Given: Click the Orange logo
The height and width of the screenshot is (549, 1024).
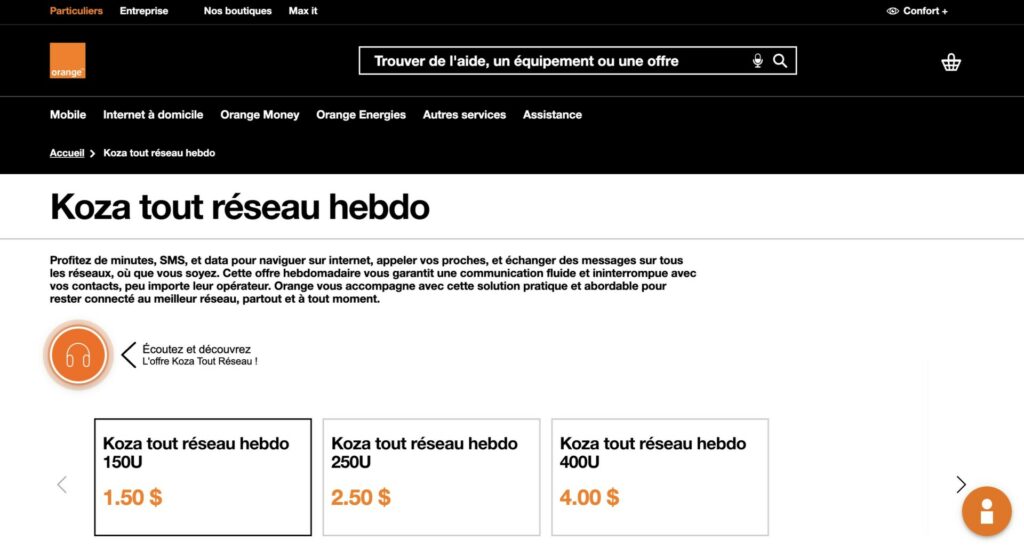Looking at the screenshot, I should tap(67, 61).
